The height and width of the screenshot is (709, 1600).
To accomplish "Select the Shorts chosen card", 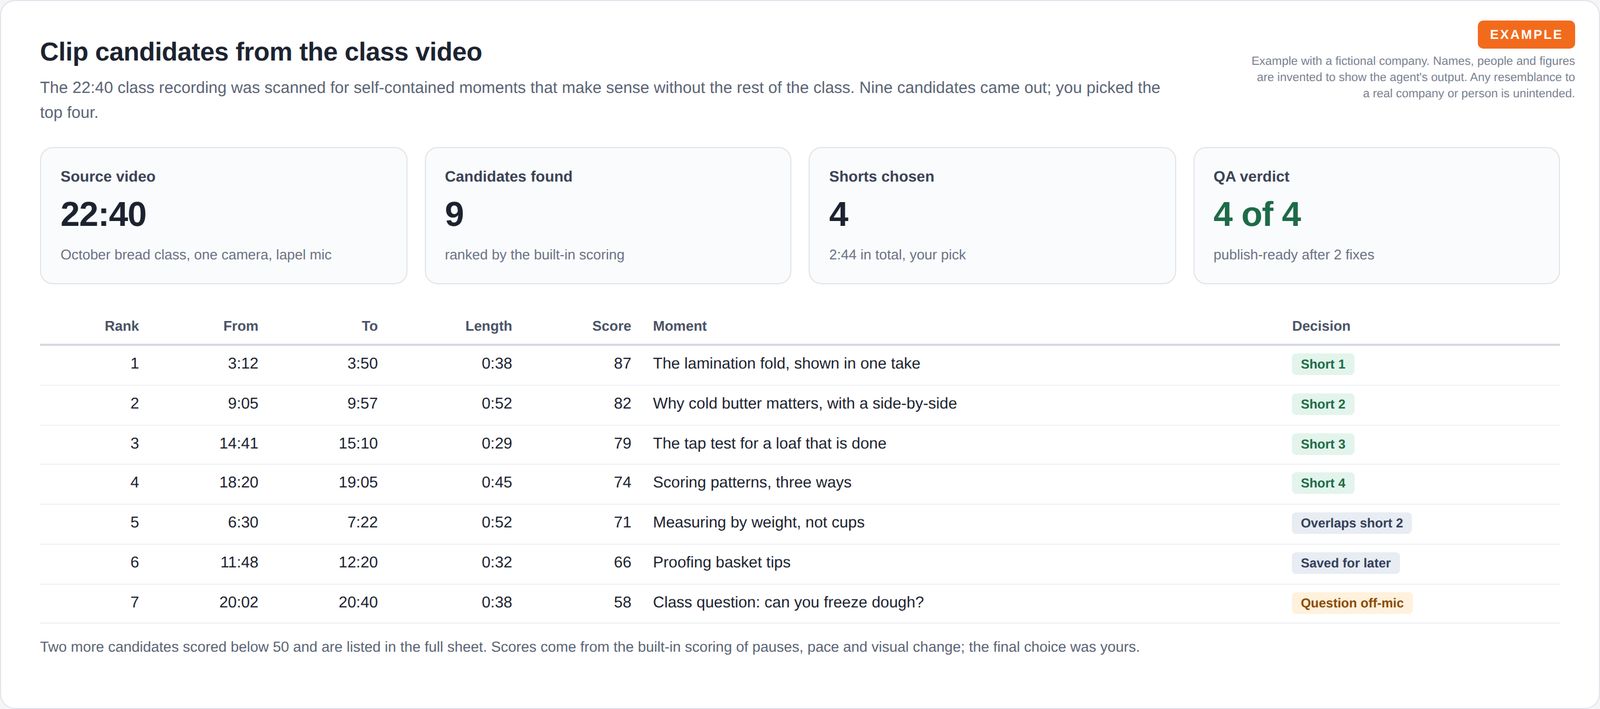I will (x=992, y=216).
